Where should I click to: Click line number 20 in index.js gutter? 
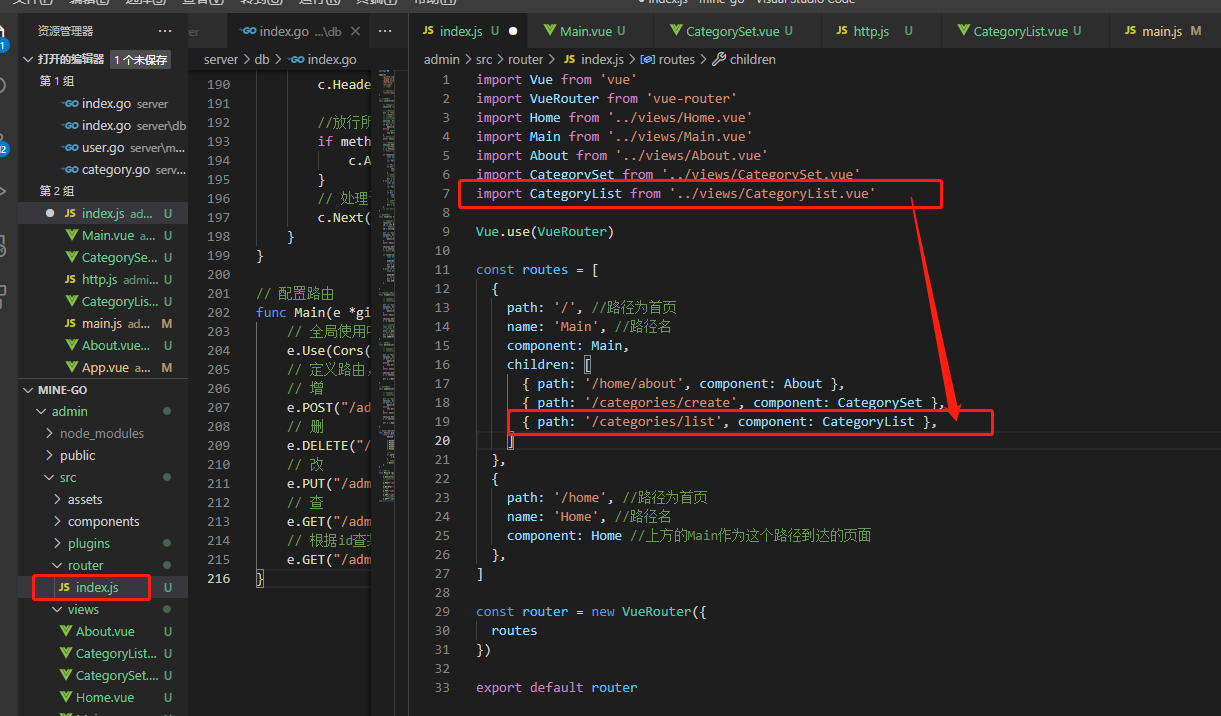[x=442, y=441]
